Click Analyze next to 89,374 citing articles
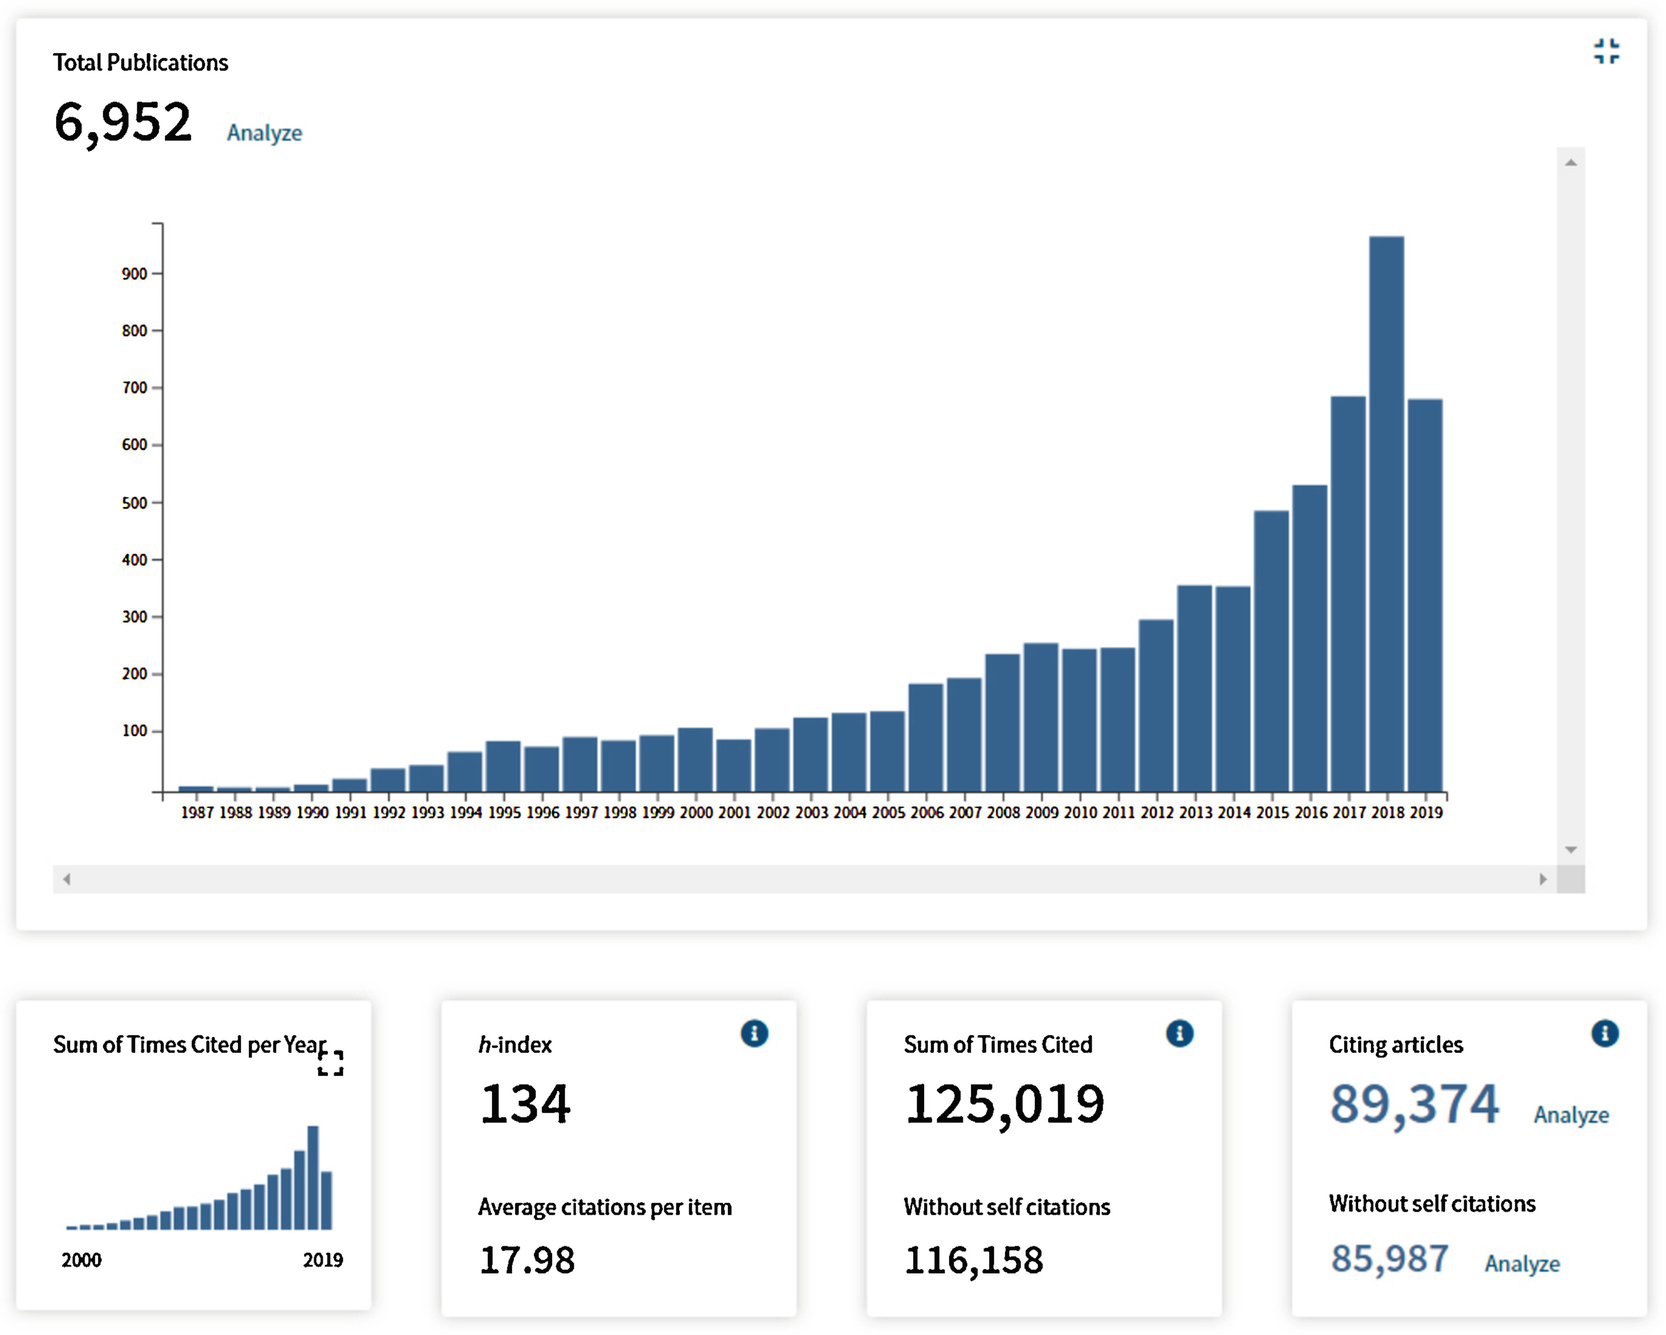 pyautogui.click(x=1571, y=1115)
